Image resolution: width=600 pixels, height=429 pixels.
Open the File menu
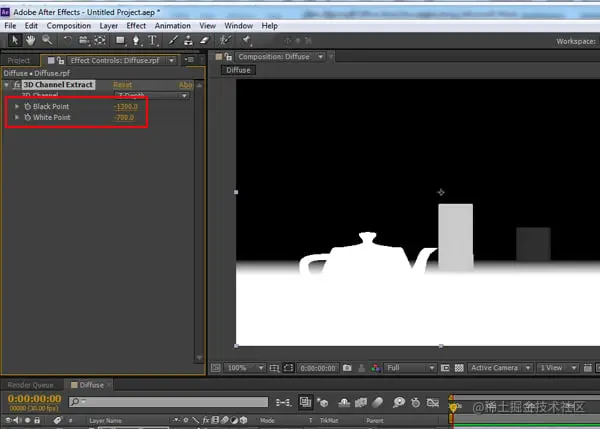10,26
